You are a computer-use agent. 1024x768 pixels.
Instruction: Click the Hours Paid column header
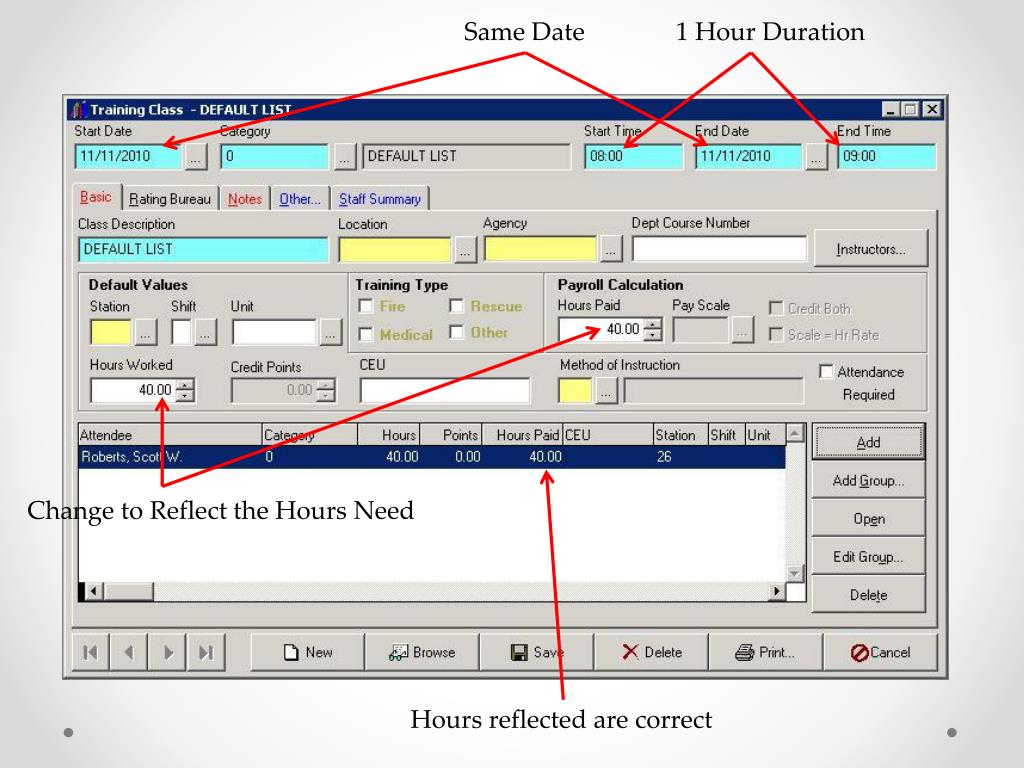[522, 435]
